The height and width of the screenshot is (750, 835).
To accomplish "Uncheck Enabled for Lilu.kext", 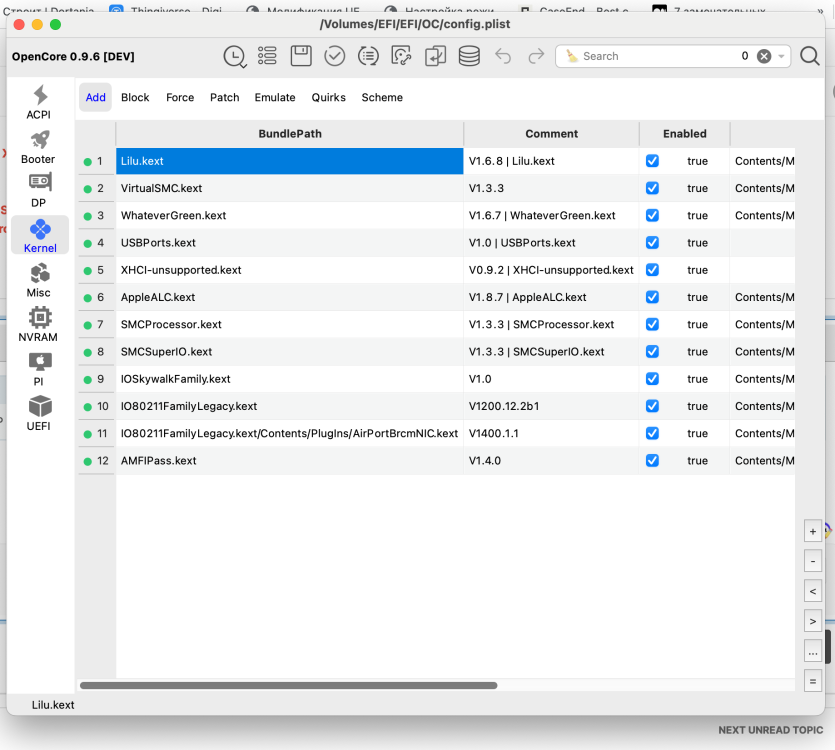I will 652,161.
